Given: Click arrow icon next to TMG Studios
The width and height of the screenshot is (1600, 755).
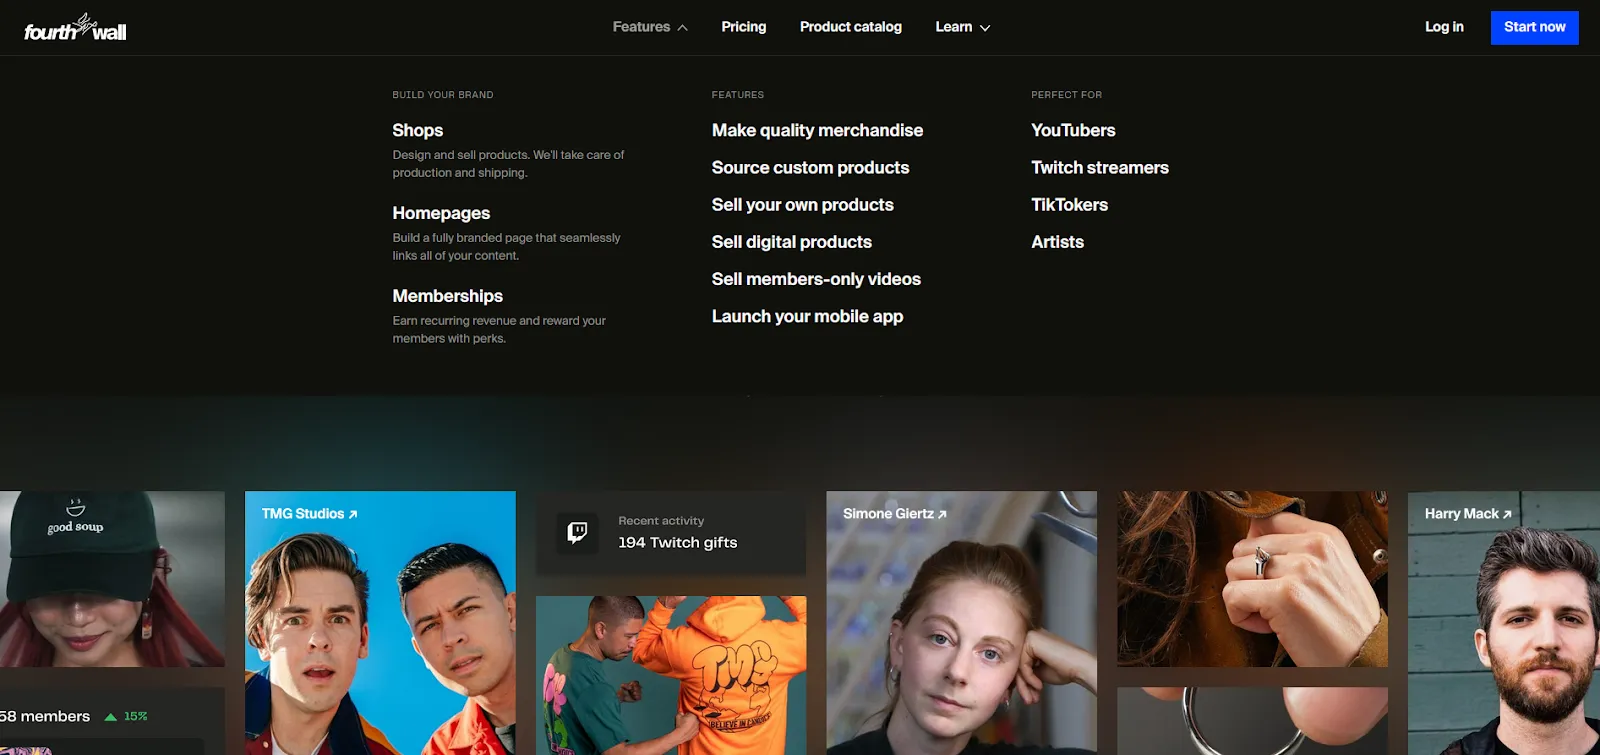Looking at the screenshot, I should point(353,514).
